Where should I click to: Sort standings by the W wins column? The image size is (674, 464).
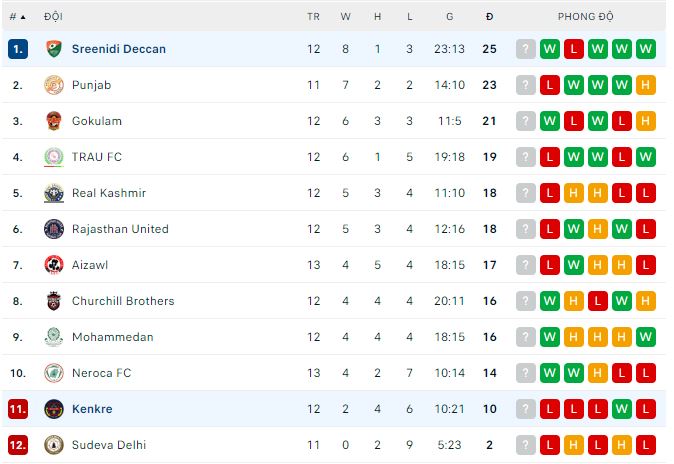coord(346,16)
